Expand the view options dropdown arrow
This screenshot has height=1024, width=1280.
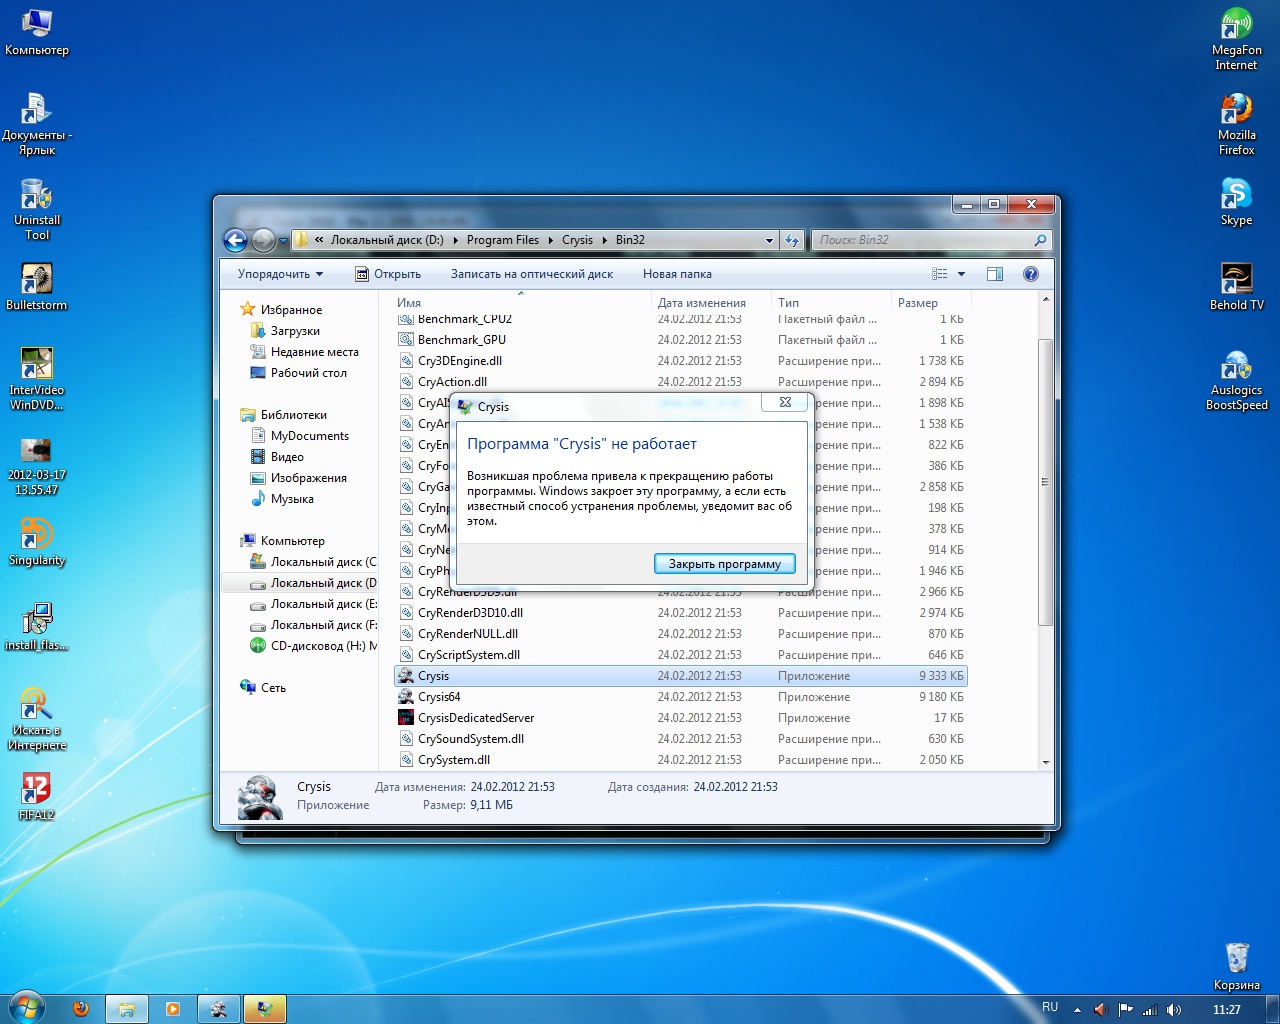(961, 274)
